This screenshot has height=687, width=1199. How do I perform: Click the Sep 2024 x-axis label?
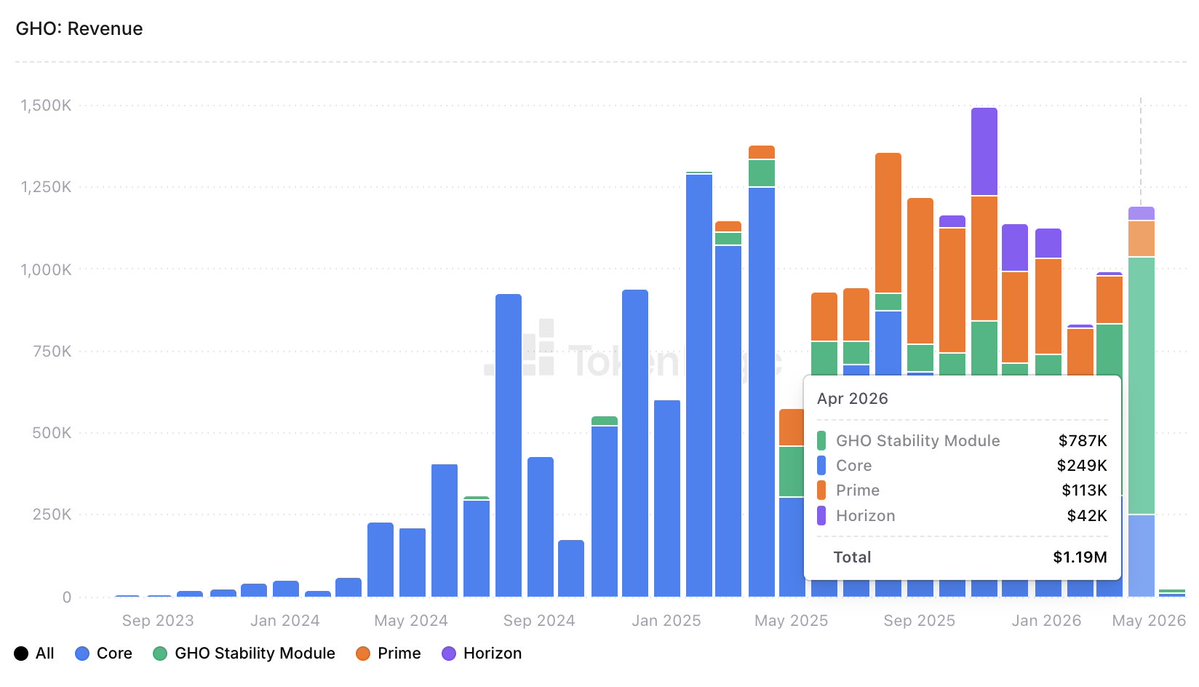click(x=538, y=620)
